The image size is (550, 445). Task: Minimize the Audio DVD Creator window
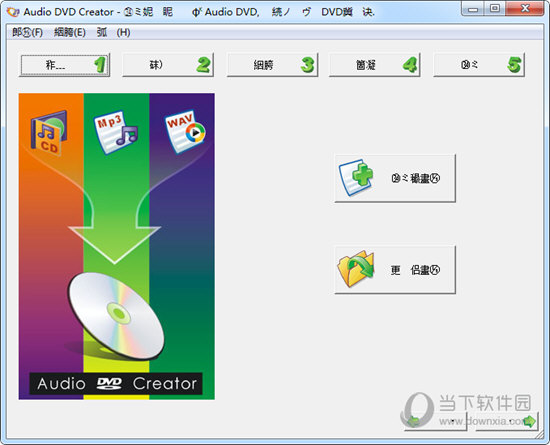[473, 9]
